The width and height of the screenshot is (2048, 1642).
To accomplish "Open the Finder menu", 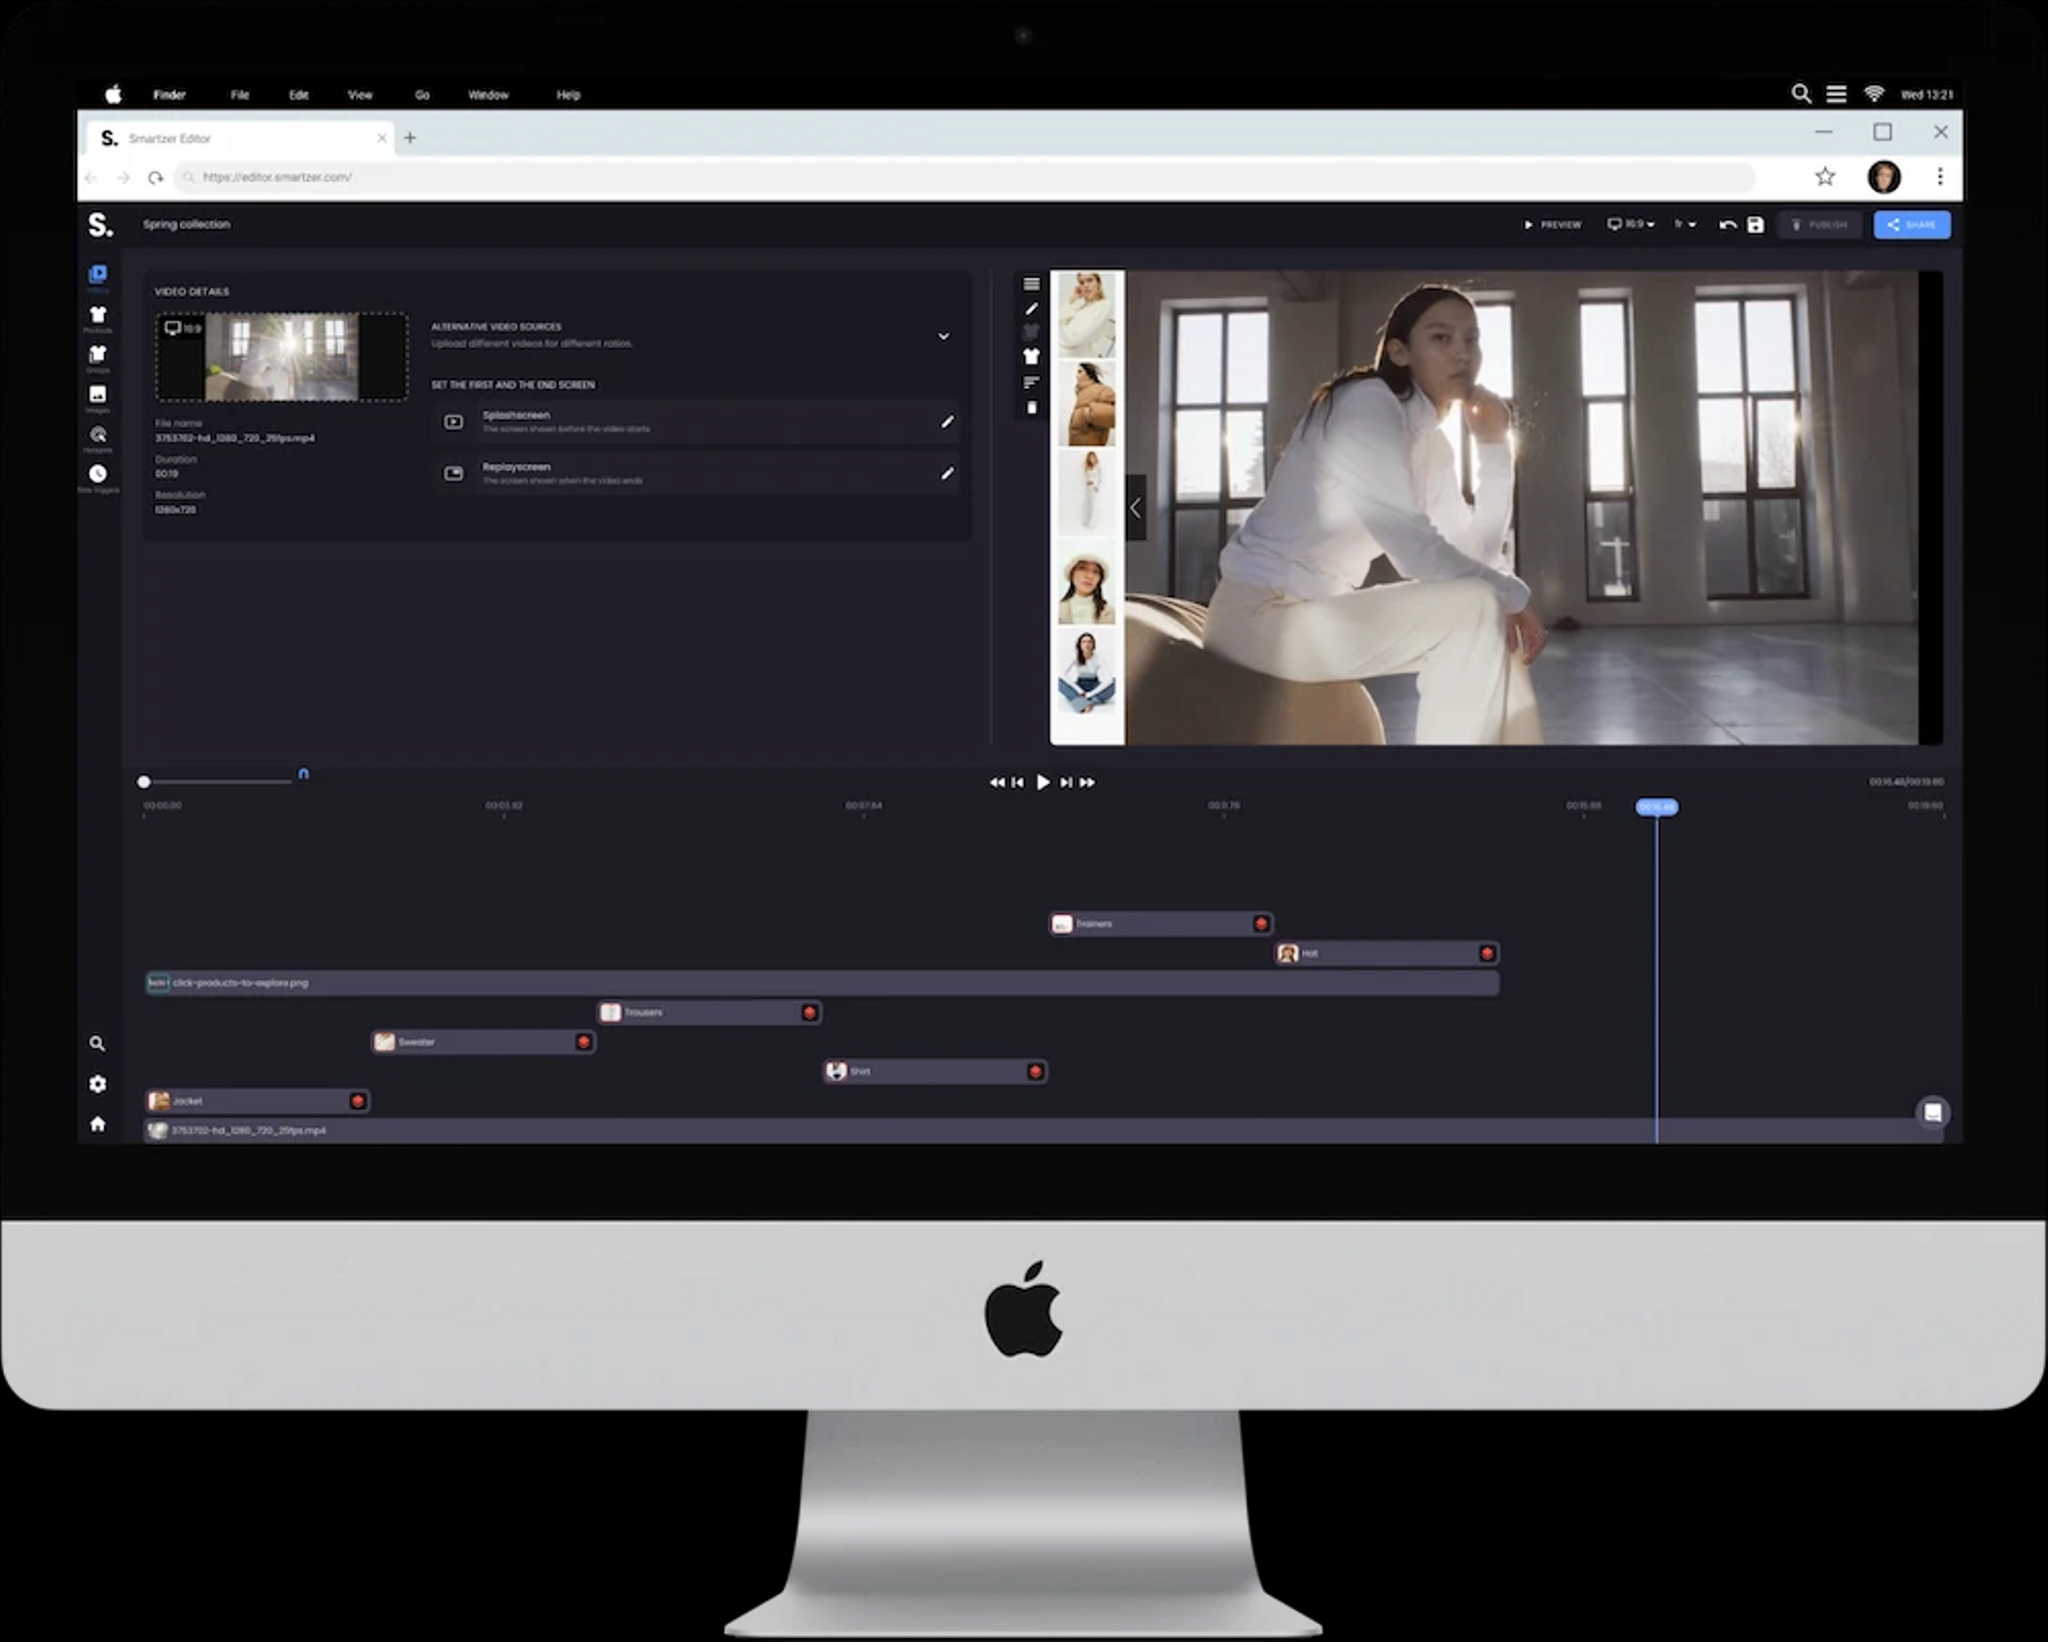I will [169, 95].
